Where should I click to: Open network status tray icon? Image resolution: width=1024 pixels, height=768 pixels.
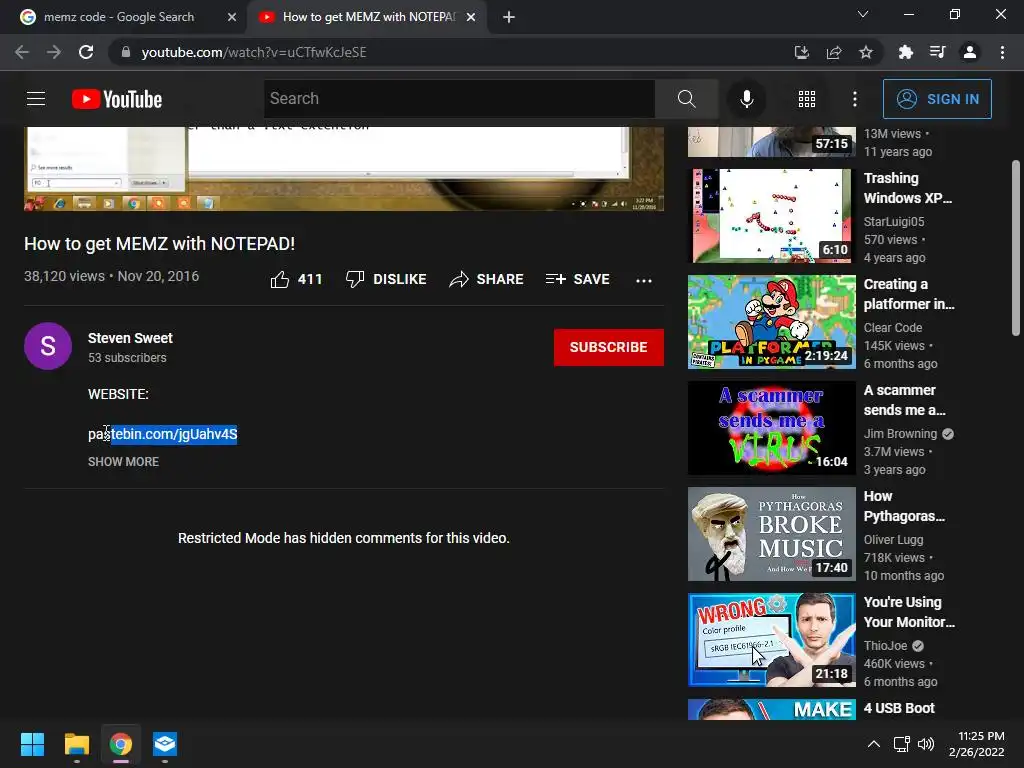click(x=902, y=744)
